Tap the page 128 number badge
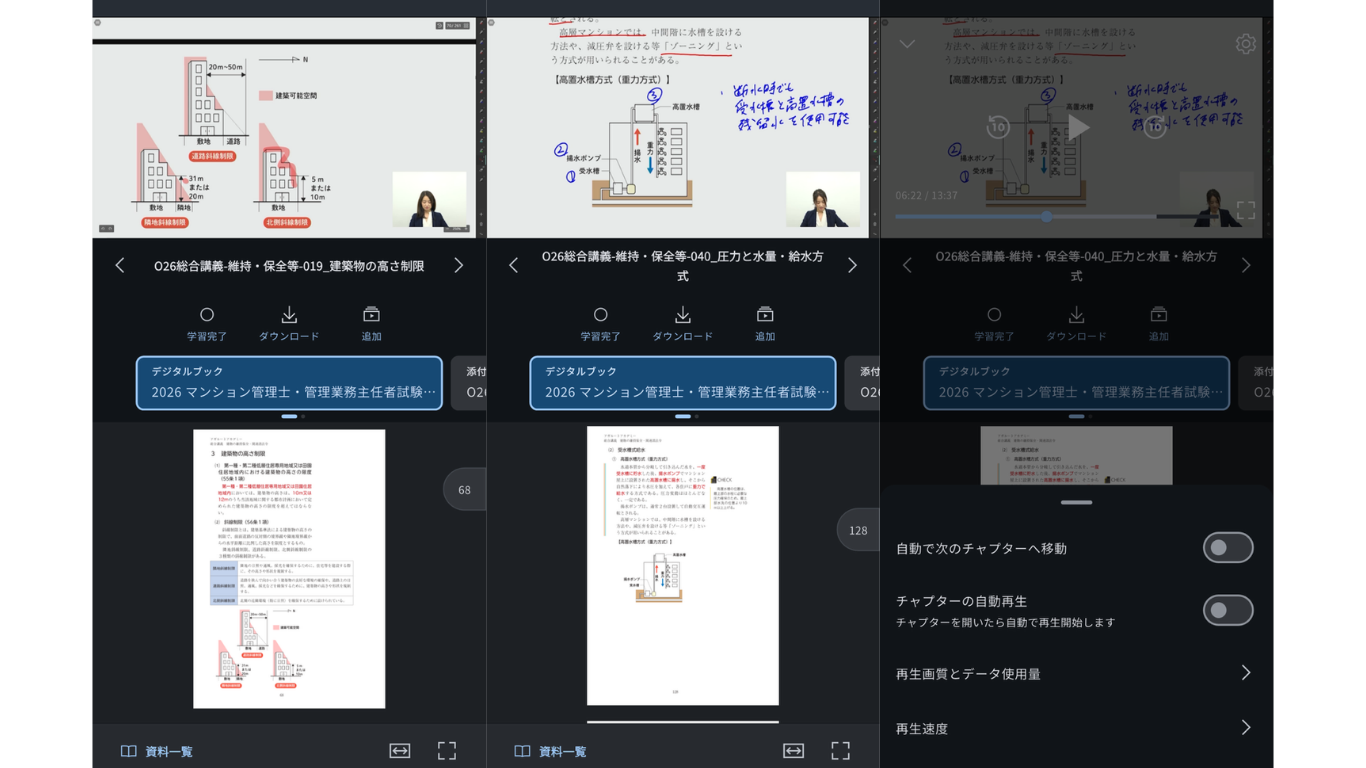Viewport: 1366px width, 768px height. tap(858, 530)
